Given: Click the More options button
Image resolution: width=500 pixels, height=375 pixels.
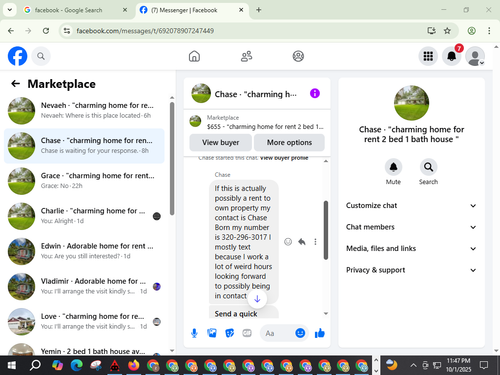Looking at the screenshot, I should [x=289, y=142].
